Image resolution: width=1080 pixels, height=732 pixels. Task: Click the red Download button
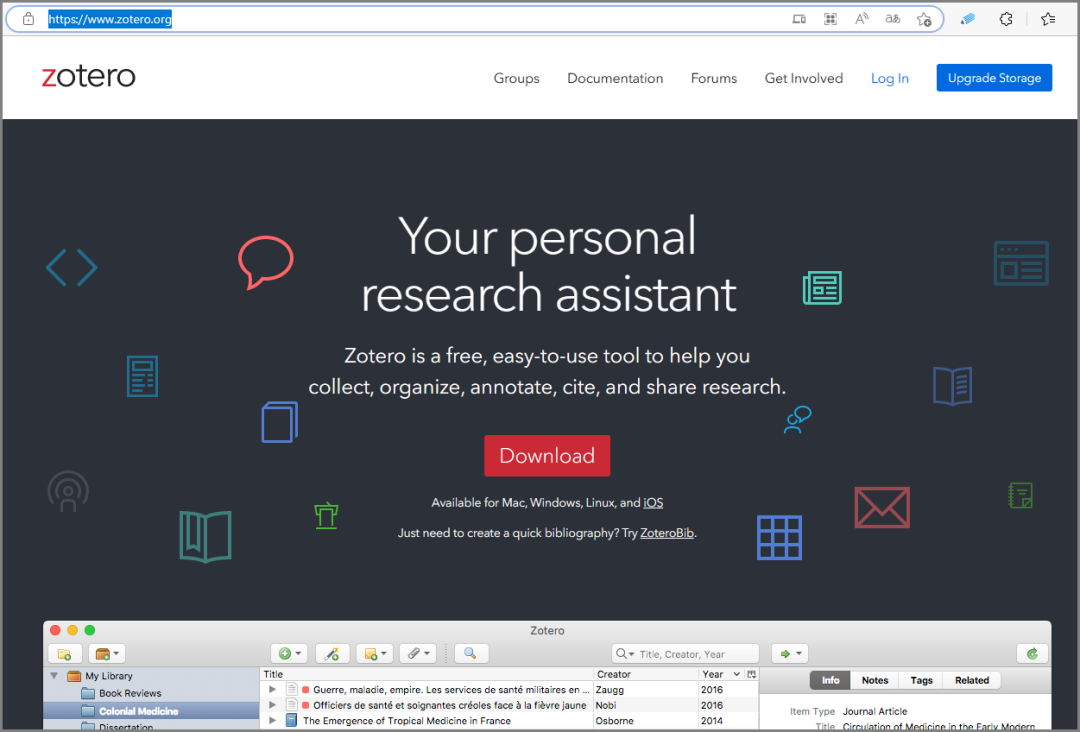pyautogui.click(x=547, y=455)
